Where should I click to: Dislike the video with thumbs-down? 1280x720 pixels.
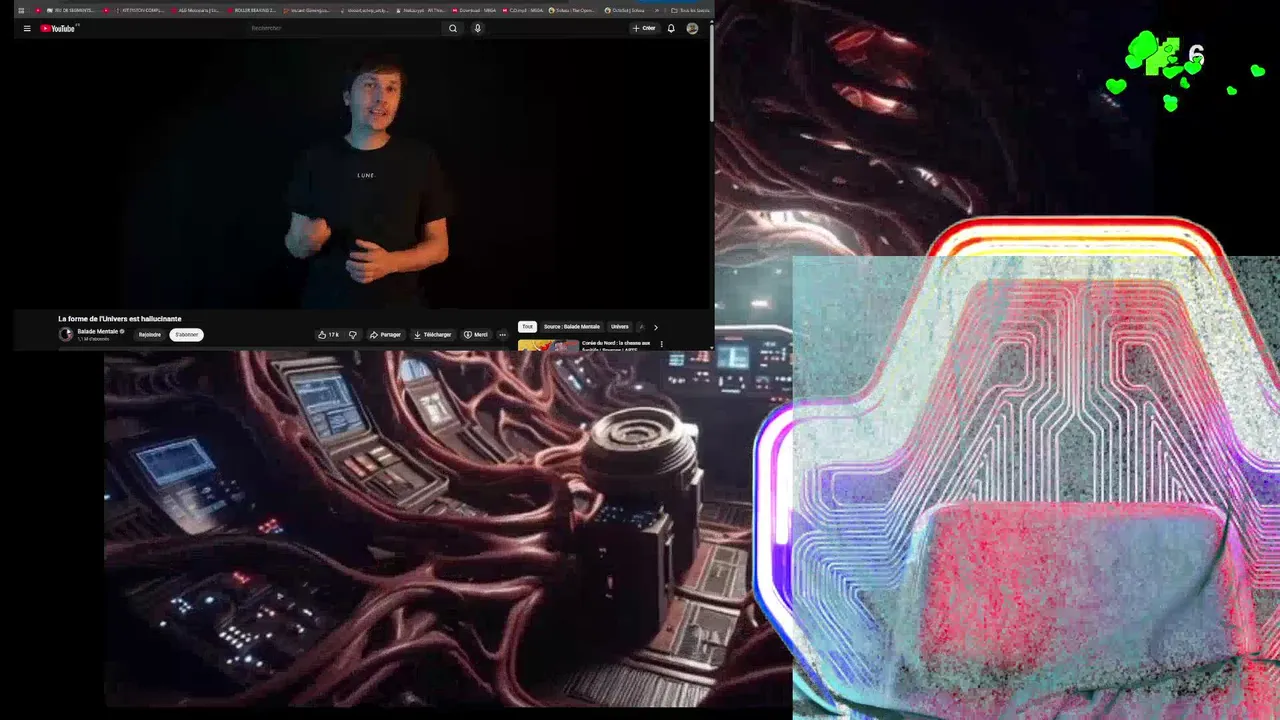click(352, 335)
